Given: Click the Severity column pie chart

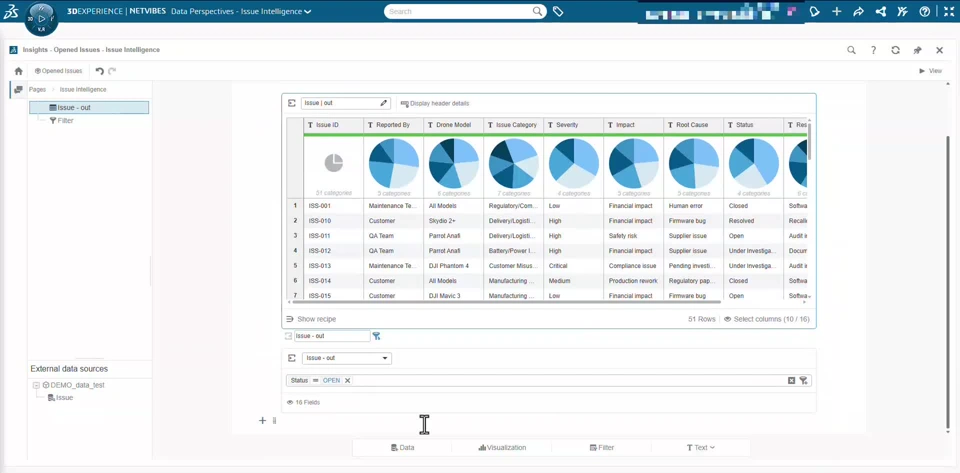Looking at the screenshot, I should point(574,163).
